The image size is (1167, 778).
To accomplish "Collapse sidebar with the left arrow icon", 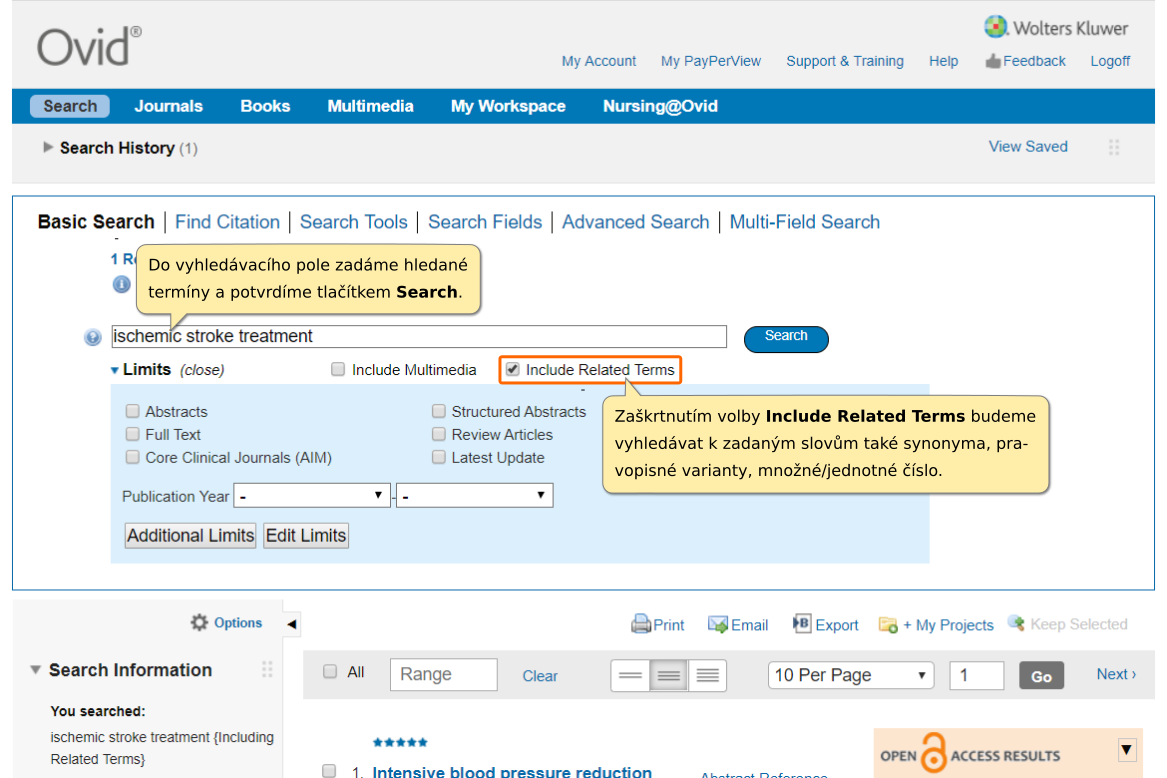I will (292, 624).
